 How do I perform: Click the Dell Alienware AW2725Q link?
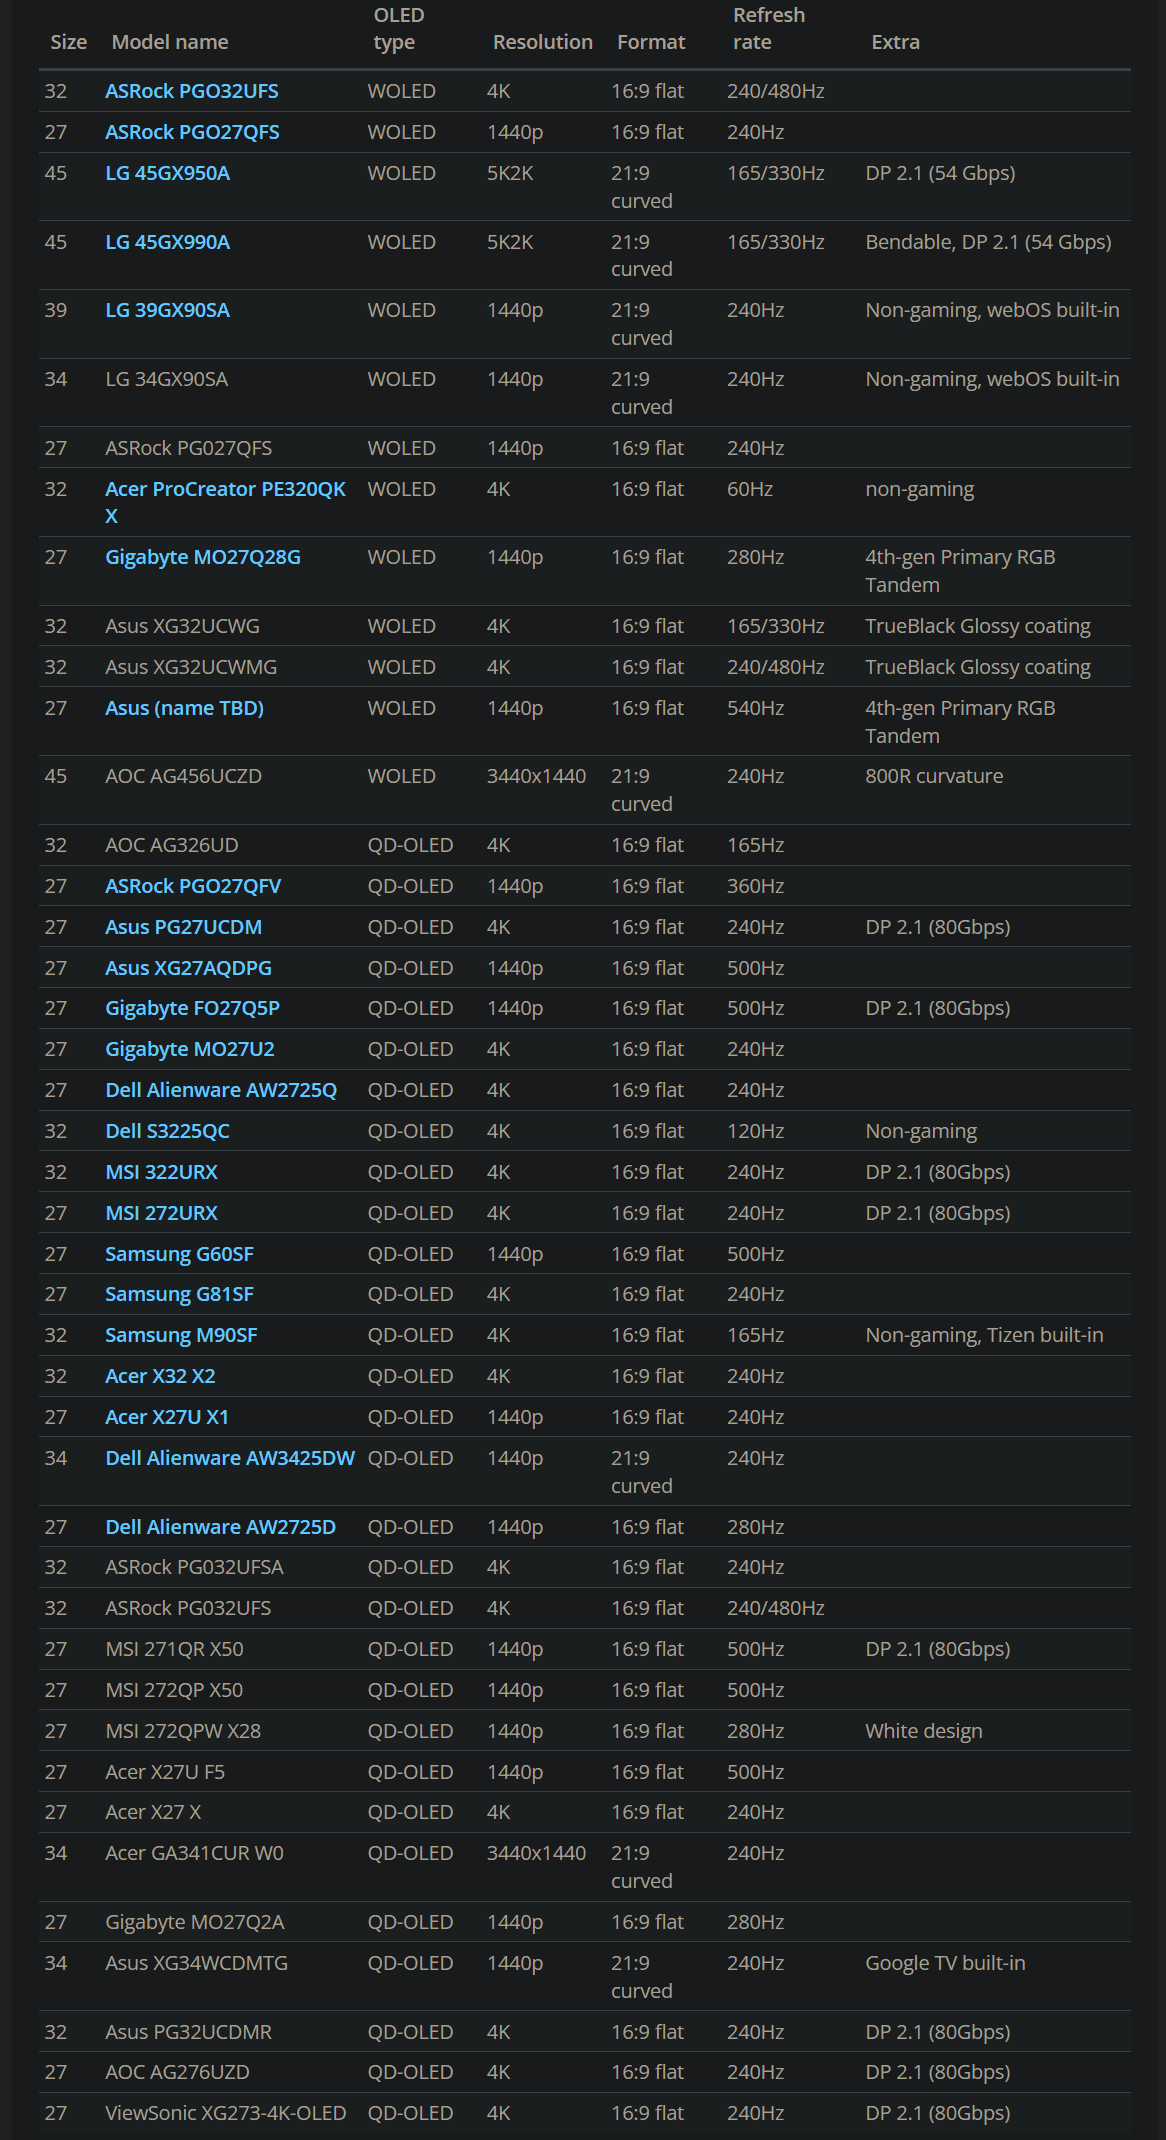222,1090
